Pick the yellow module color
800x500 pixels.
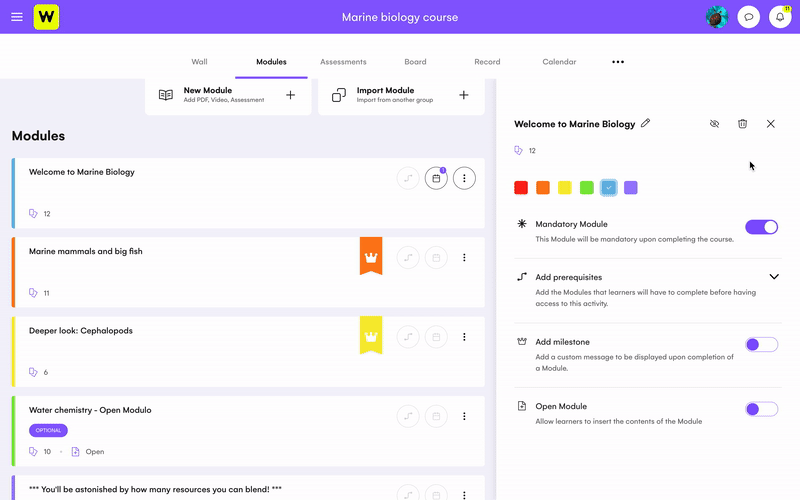point(565,188)
